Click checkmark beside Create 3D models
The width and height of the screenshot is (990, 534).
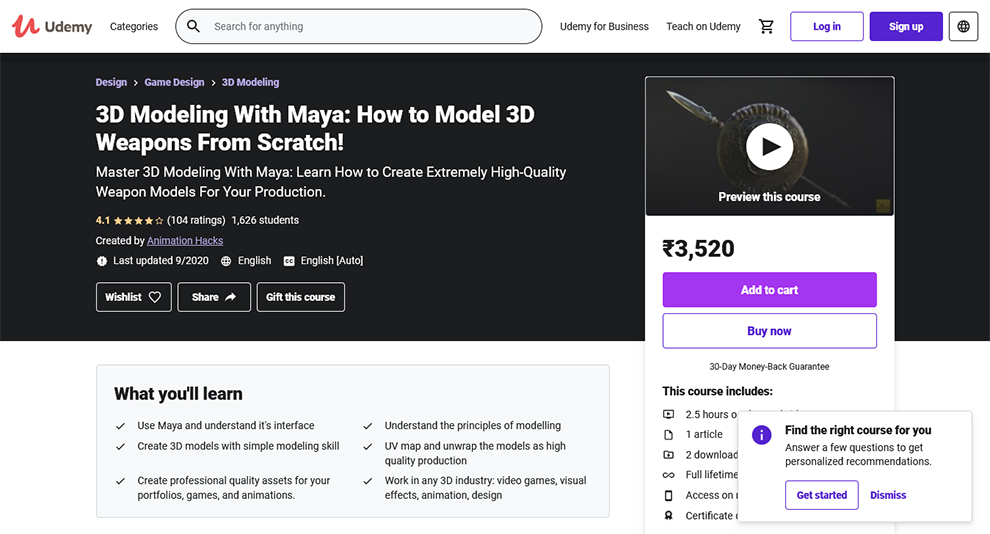(120, 446)
